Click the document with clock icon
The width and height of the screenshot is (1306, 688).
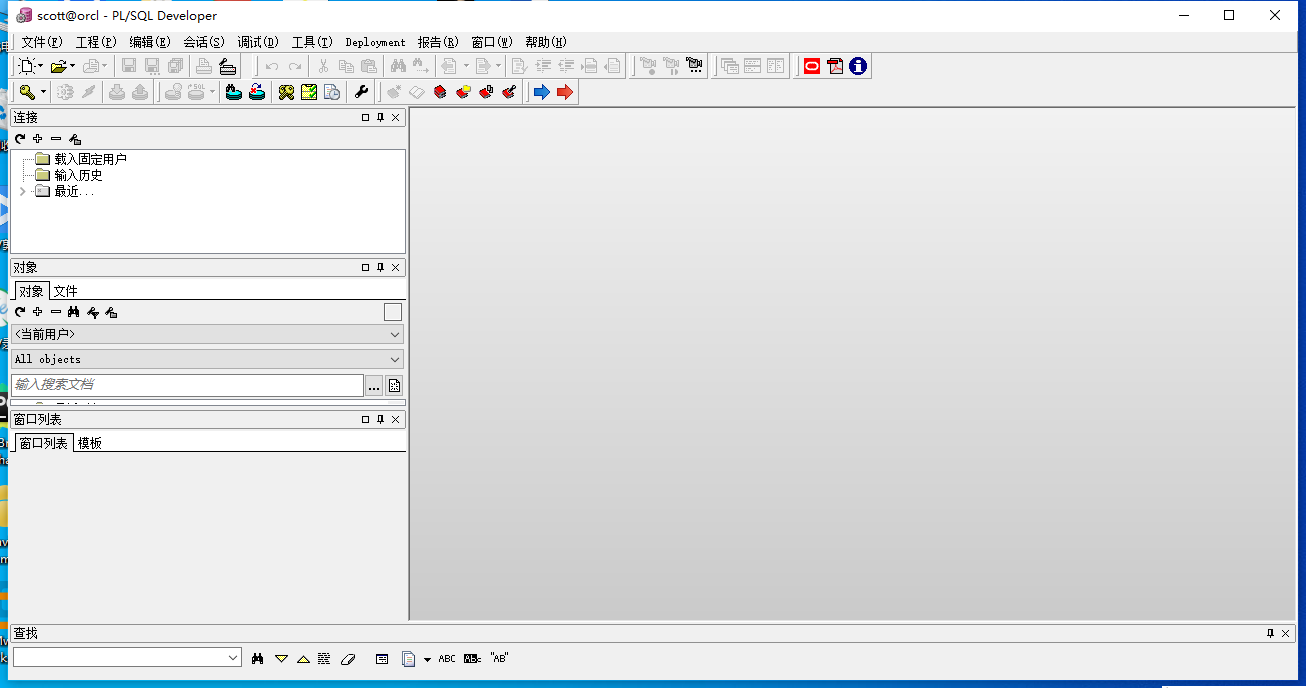332,93
